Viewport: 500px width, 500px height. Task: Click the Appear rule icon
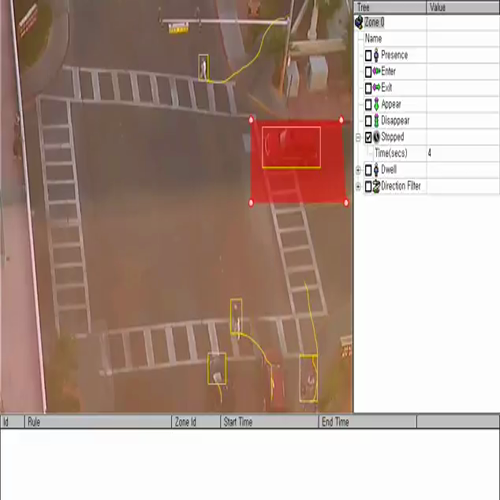[376, 104]
